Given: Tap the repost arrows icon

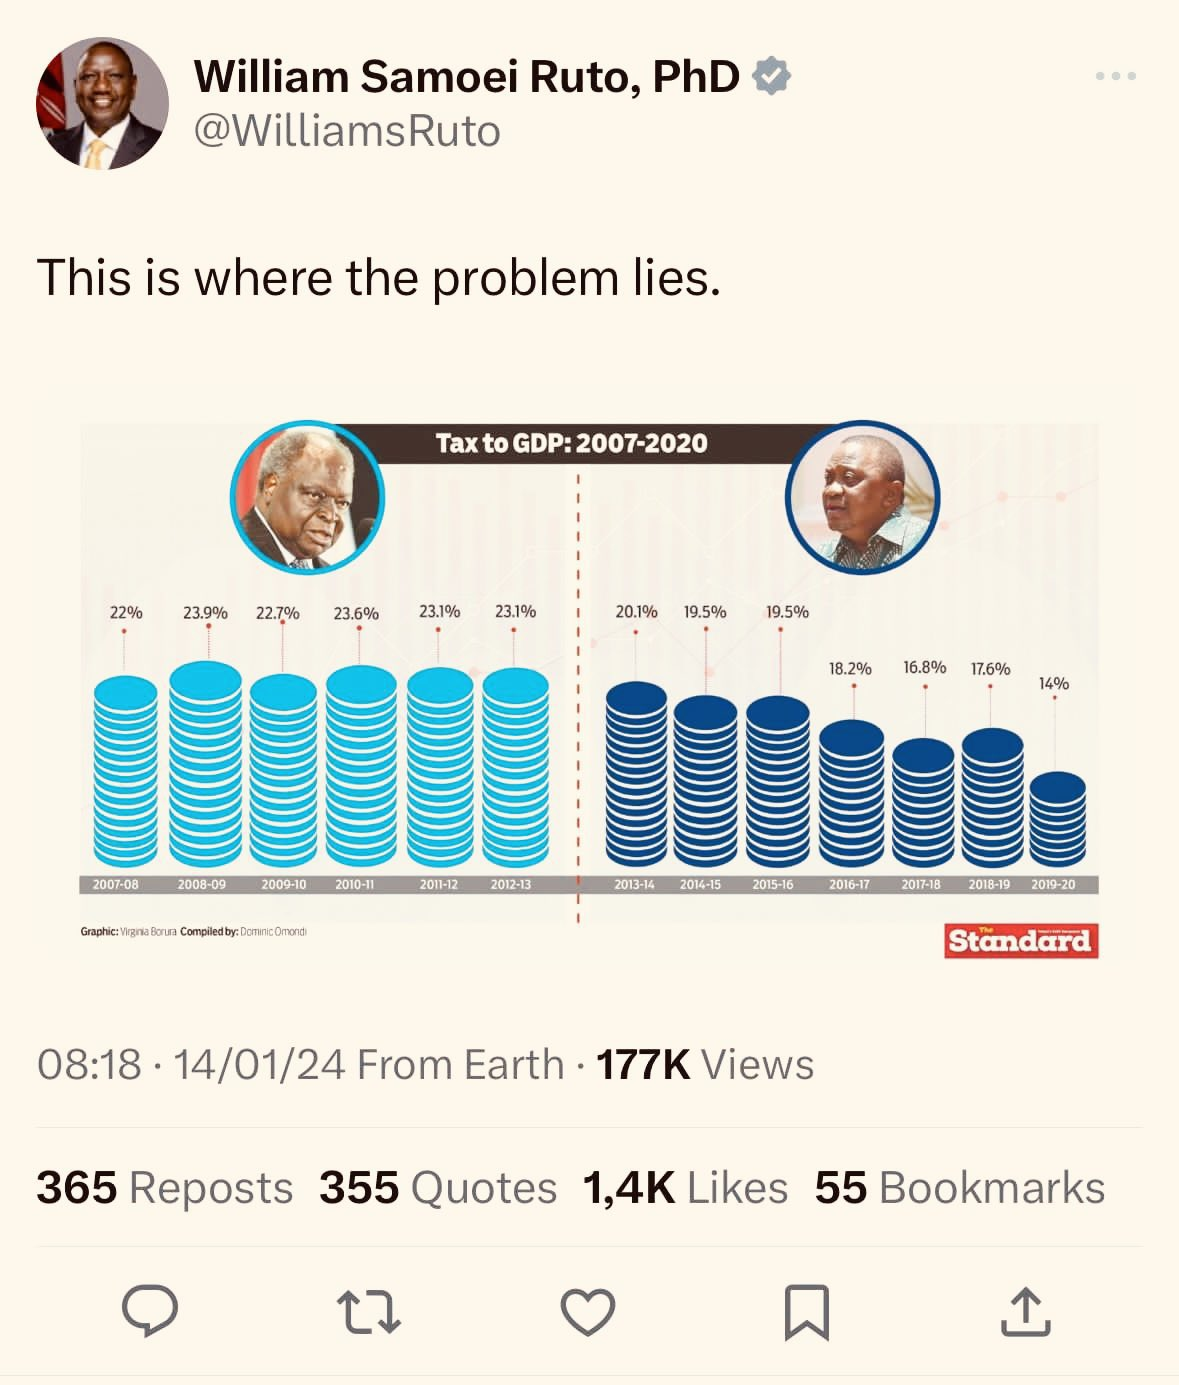Looking at the screenshot, I should point(369,1312).
